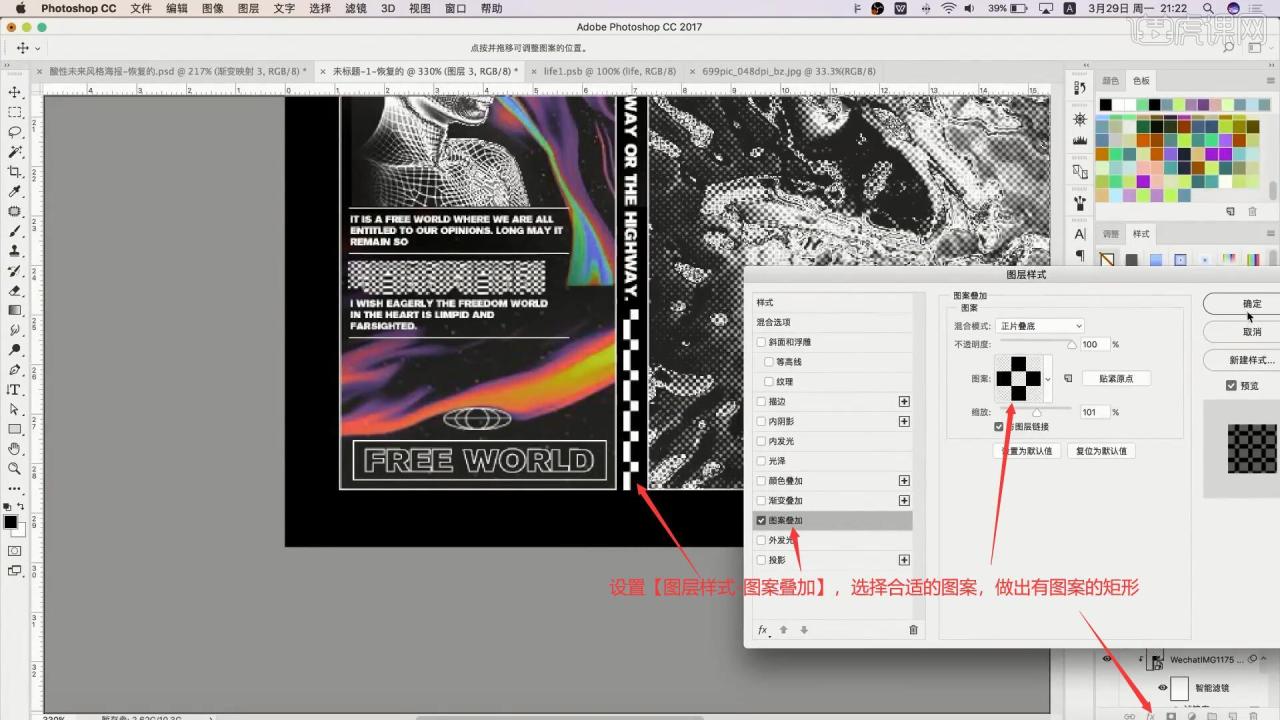Enable the 纹理 checkbox
This screenshot has width=1280, height=720.
point(769,382)
